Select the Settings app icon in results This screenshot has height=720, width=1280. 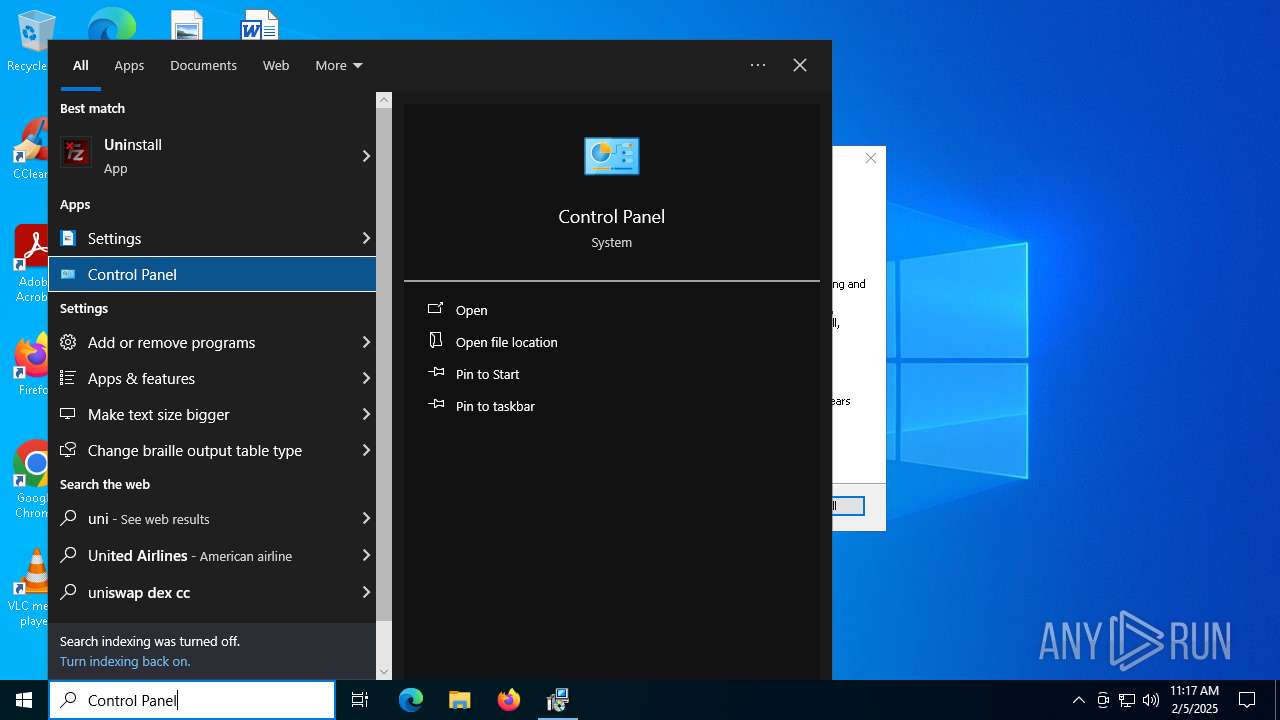(68, 238)
